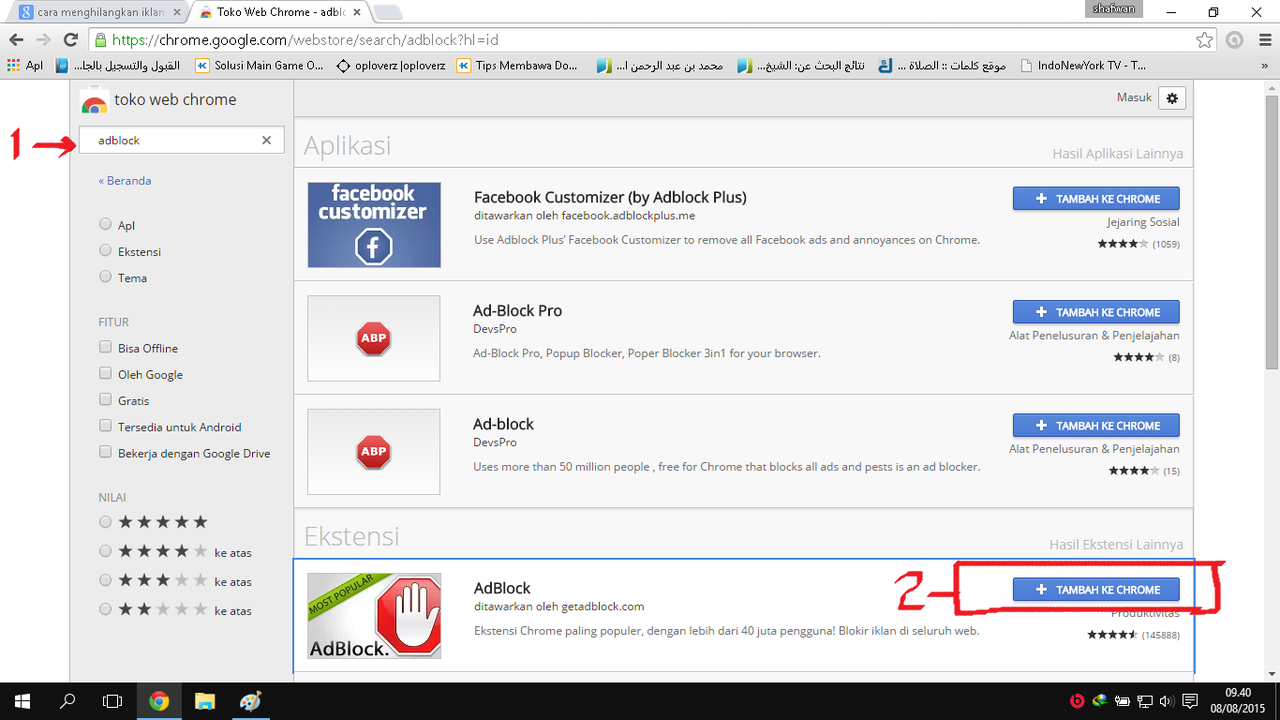Image resolution: width=1280 pixels, height=720 pixels.
Task: Check Tersedia untuk Android
Action: click(106, 426)
